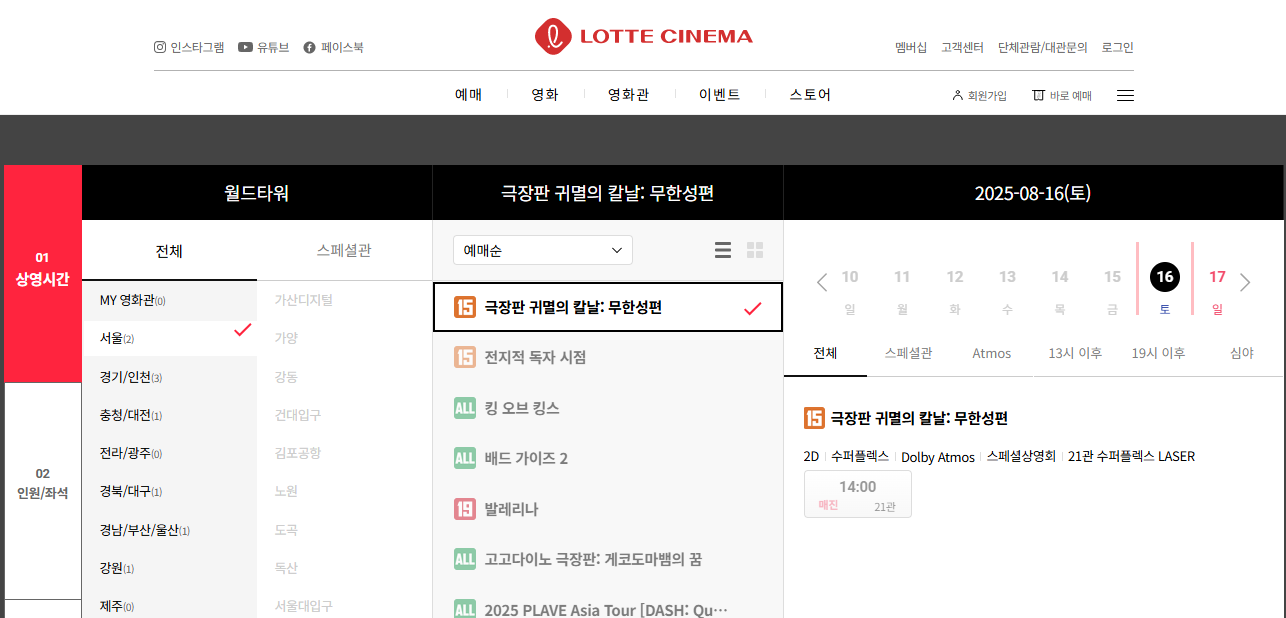The height and width of the screenshot is (618, 1286).
Task: Select the 13시 이후 filter tab
Action: click(1075, 353)
